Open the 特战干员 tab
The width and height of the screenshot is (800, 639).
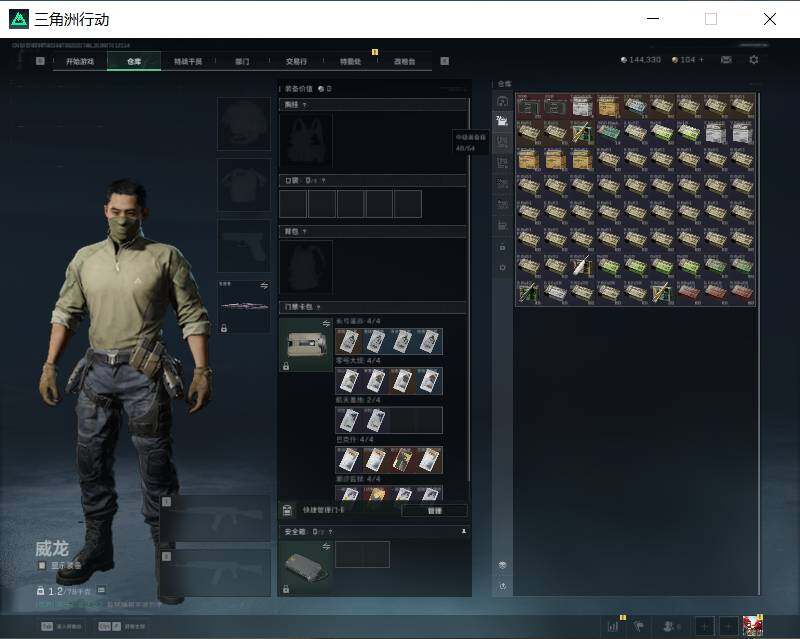coord(188,61)
